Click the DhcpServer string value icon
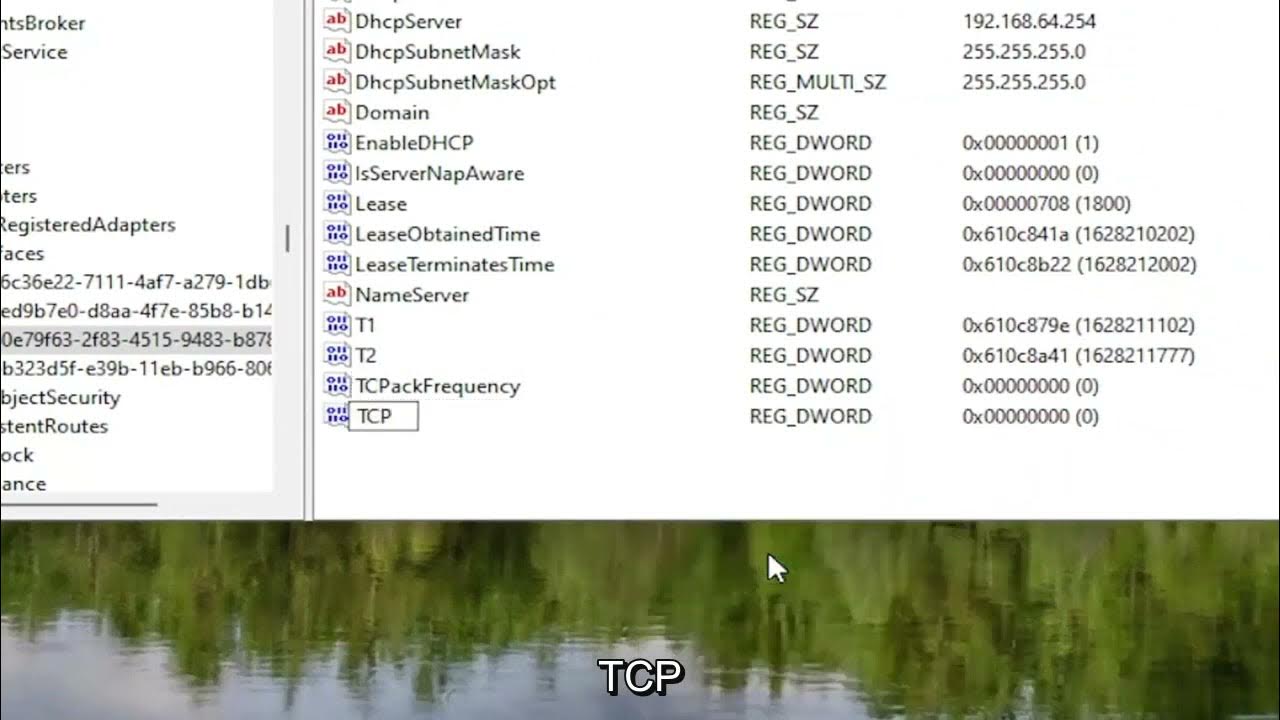Image resolution: width=1280 pixels, height=720 pixels. (x=337, y=21)
